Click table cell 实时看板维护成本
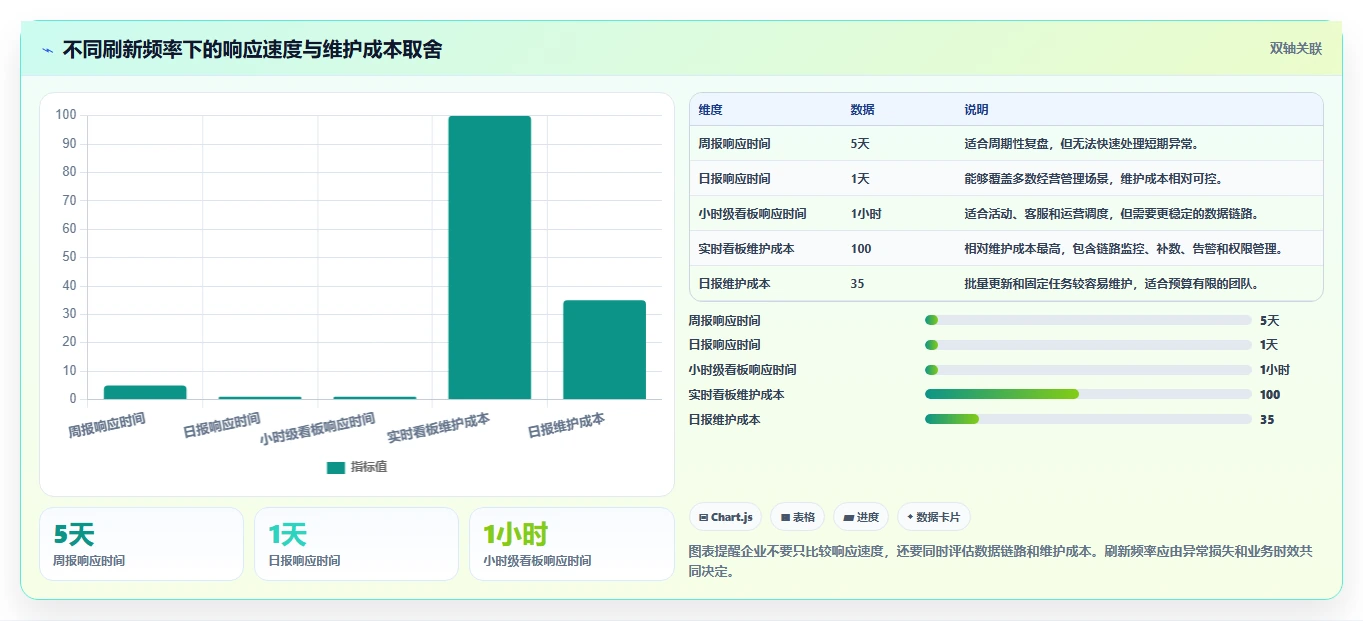 click(x=746, y=249)
